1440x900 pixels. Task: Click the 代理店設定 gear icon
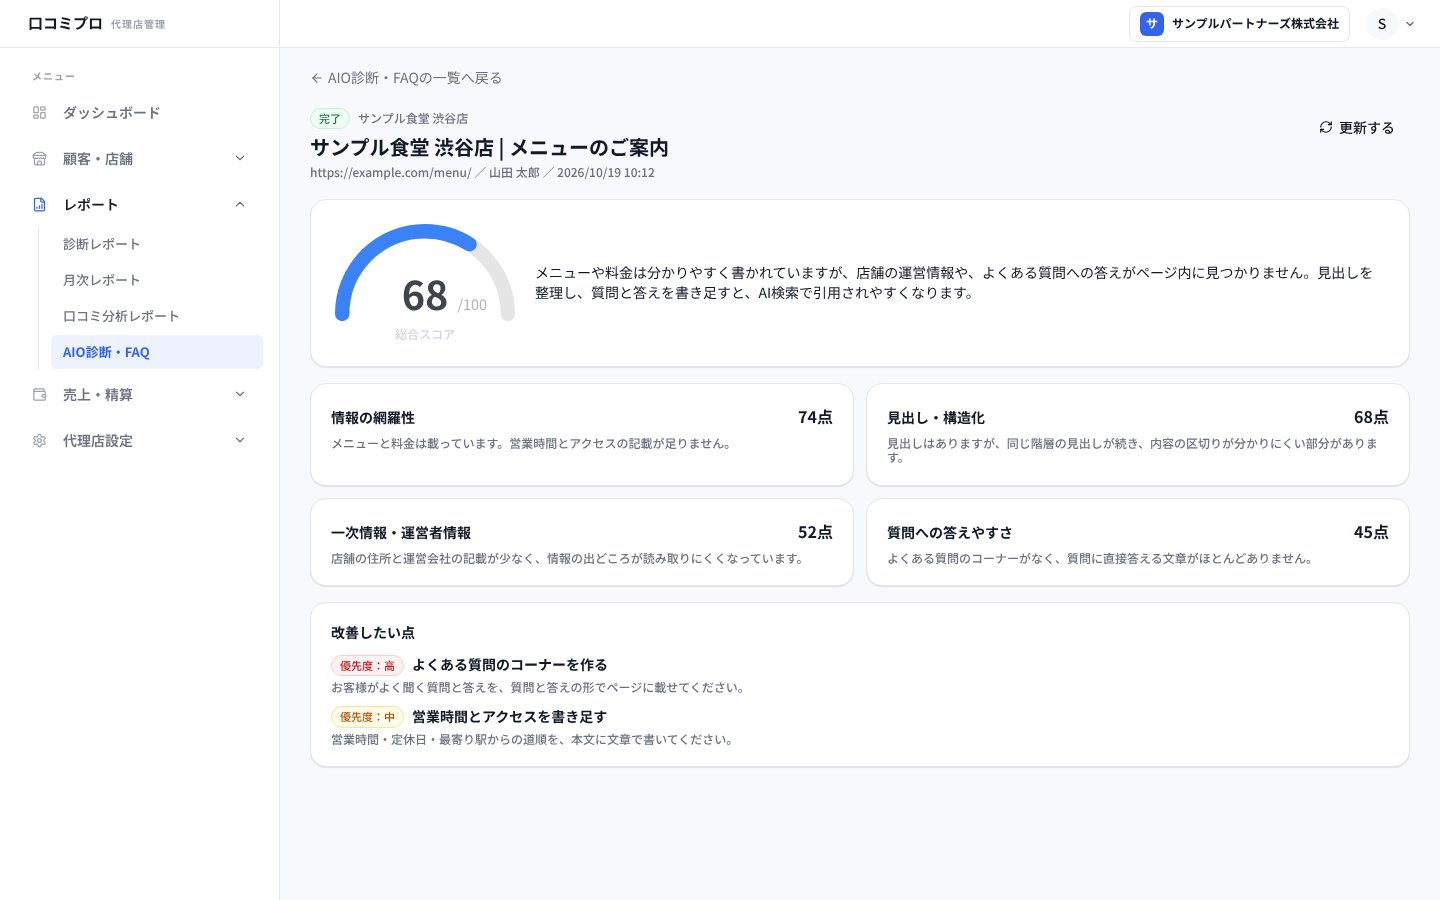(x=40, y=441)
